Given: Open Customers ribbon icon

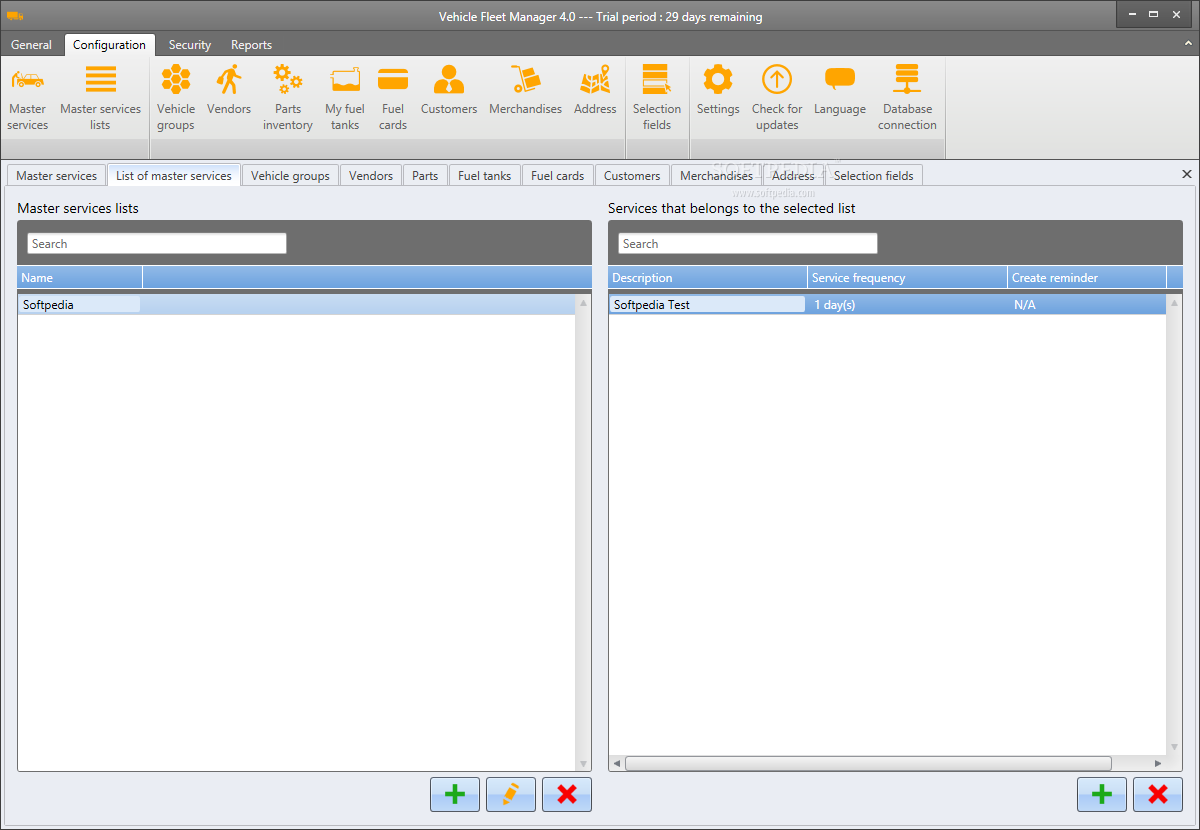Looking at the screenshot, I should (449, 90).
